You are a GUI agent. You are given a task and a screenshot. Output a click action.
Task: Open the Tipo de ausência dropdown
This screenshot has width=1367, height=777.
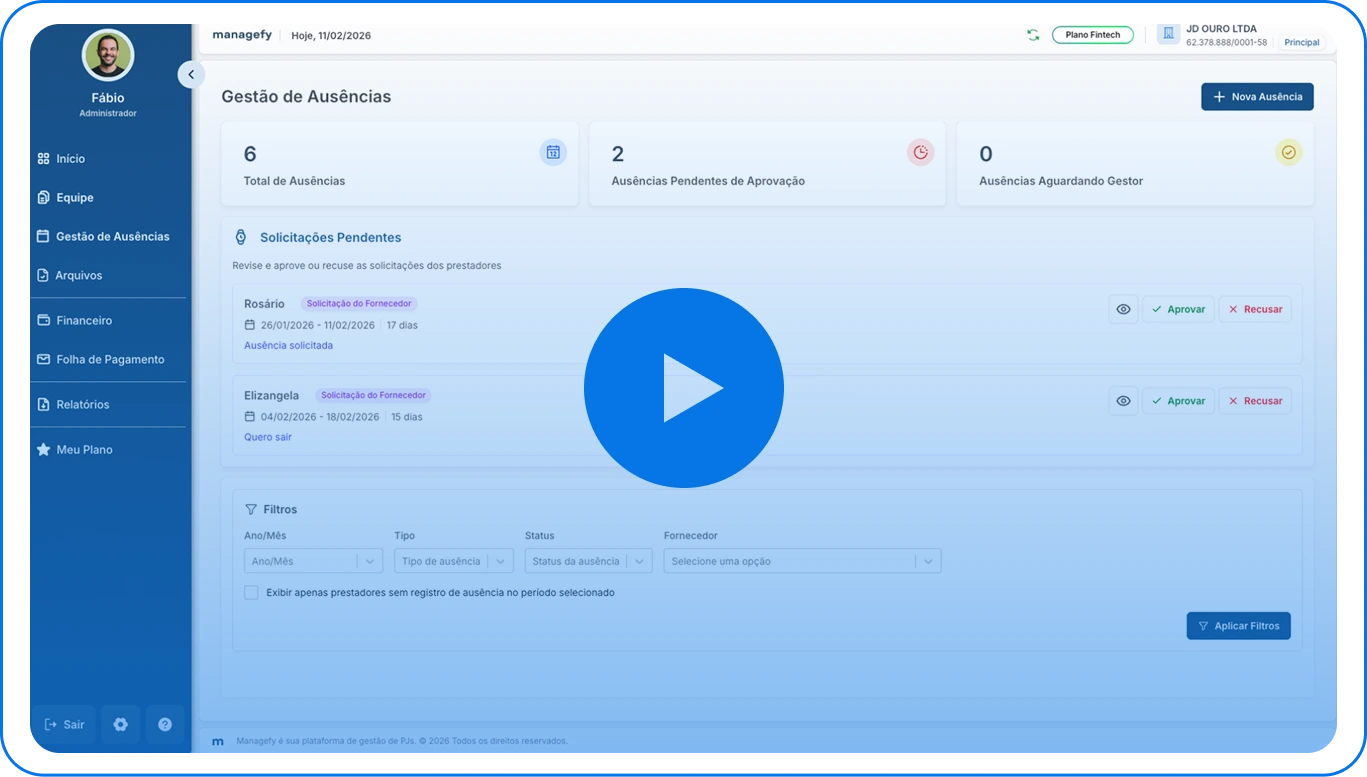(x=453, y=560)
